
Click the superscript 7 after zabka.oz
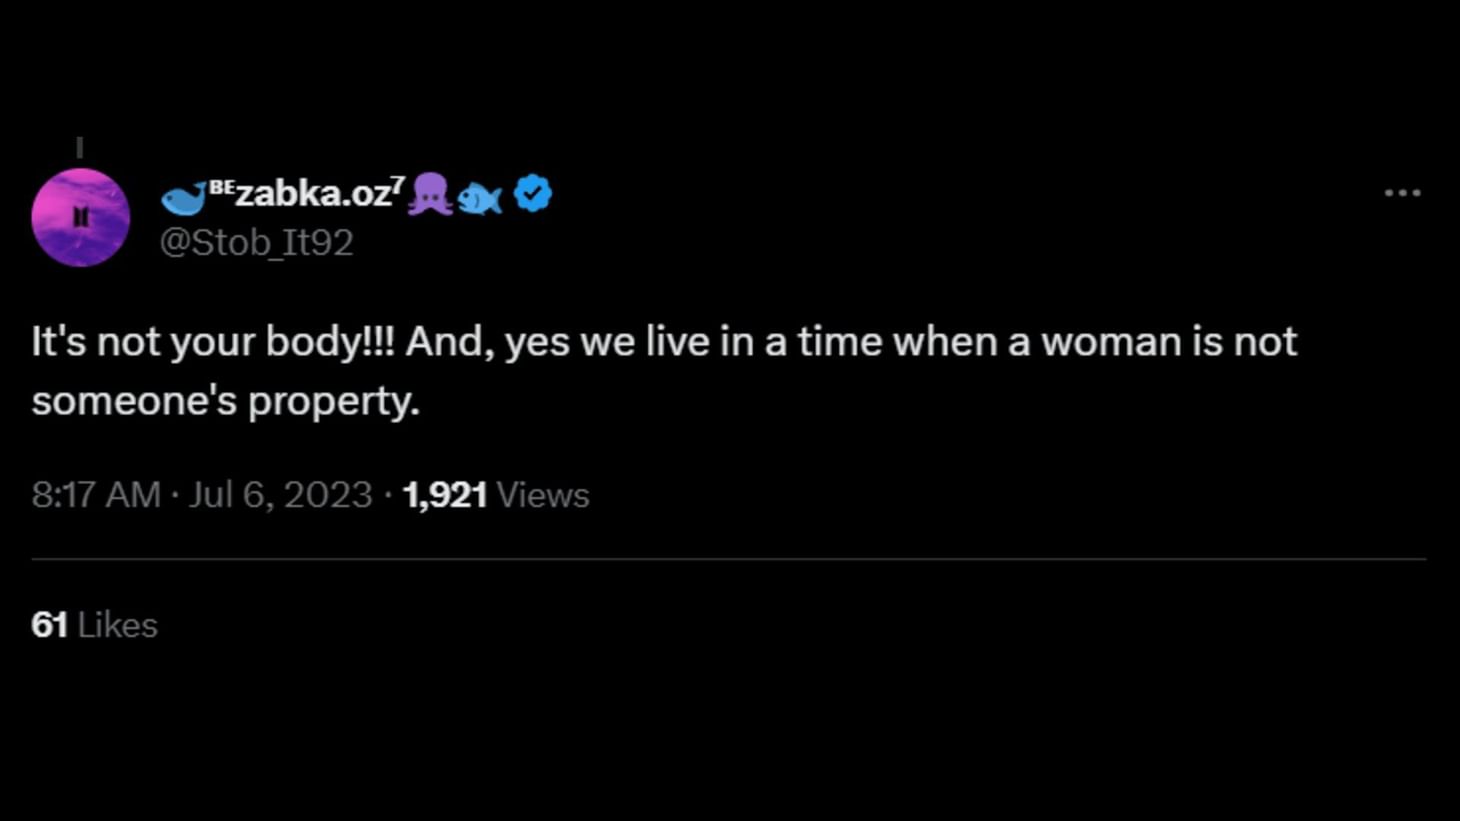click(398, 184)
